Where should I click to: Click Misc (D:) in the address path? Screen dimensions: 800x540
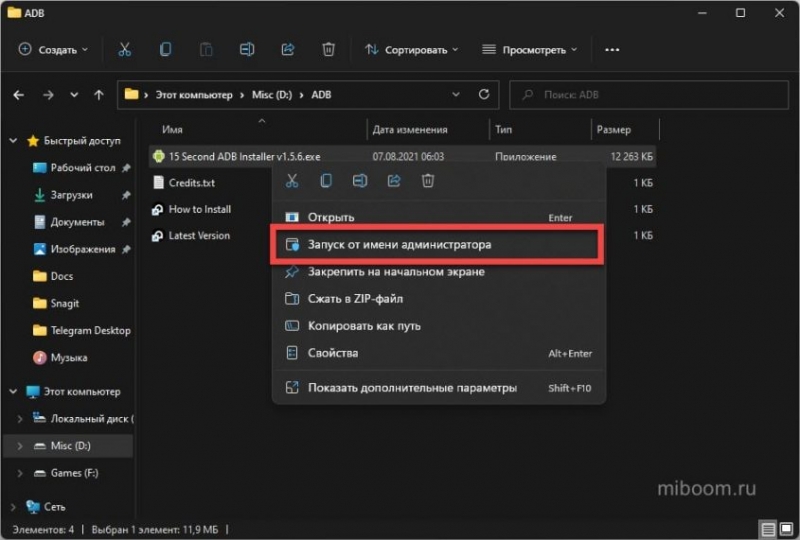[x=272, y=95]
